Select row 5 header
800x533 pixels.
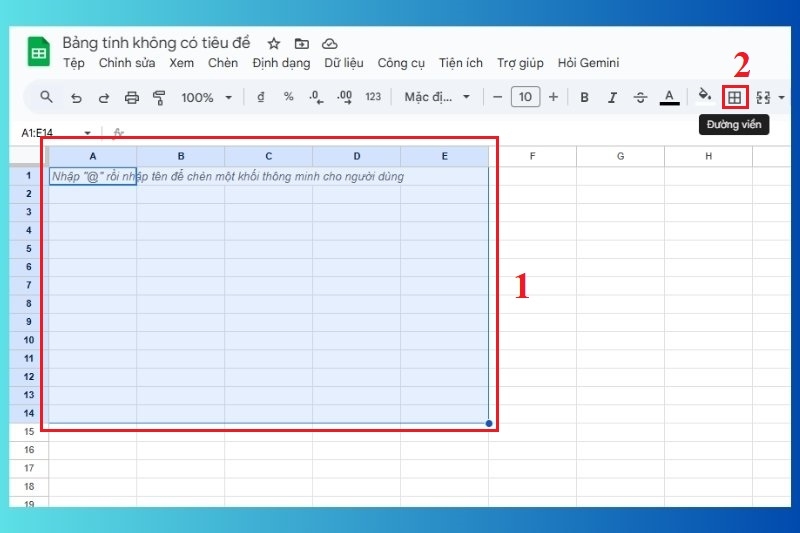click(x=29, y=249)
